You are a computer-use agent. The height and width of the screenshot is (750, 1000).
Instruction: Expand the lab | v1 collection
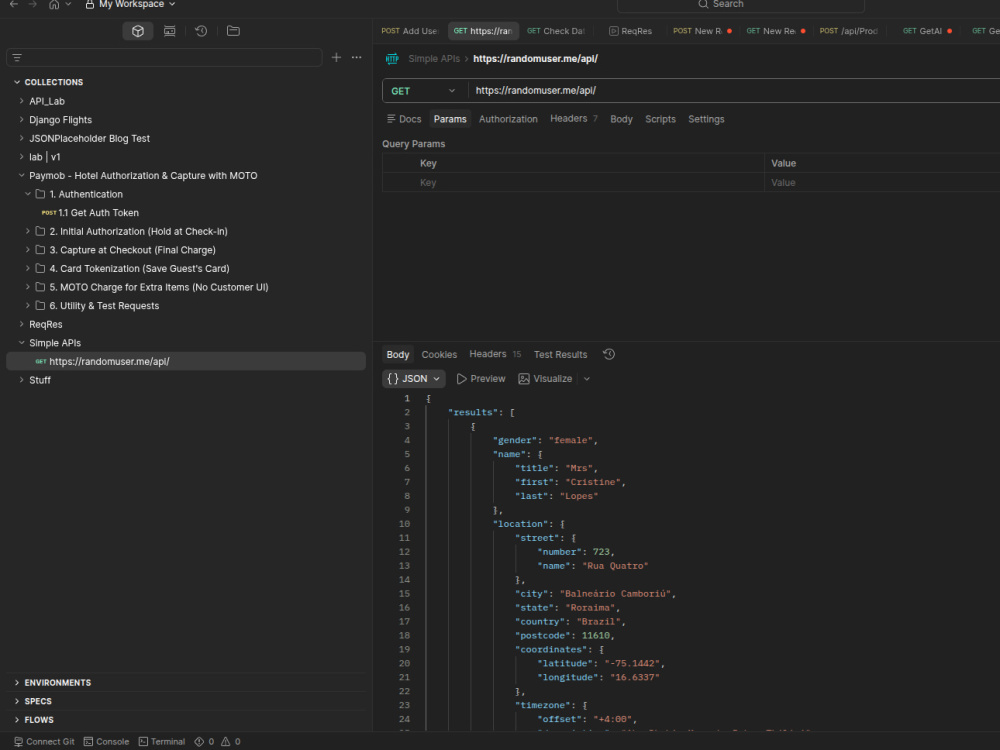(x=22, y=156)
